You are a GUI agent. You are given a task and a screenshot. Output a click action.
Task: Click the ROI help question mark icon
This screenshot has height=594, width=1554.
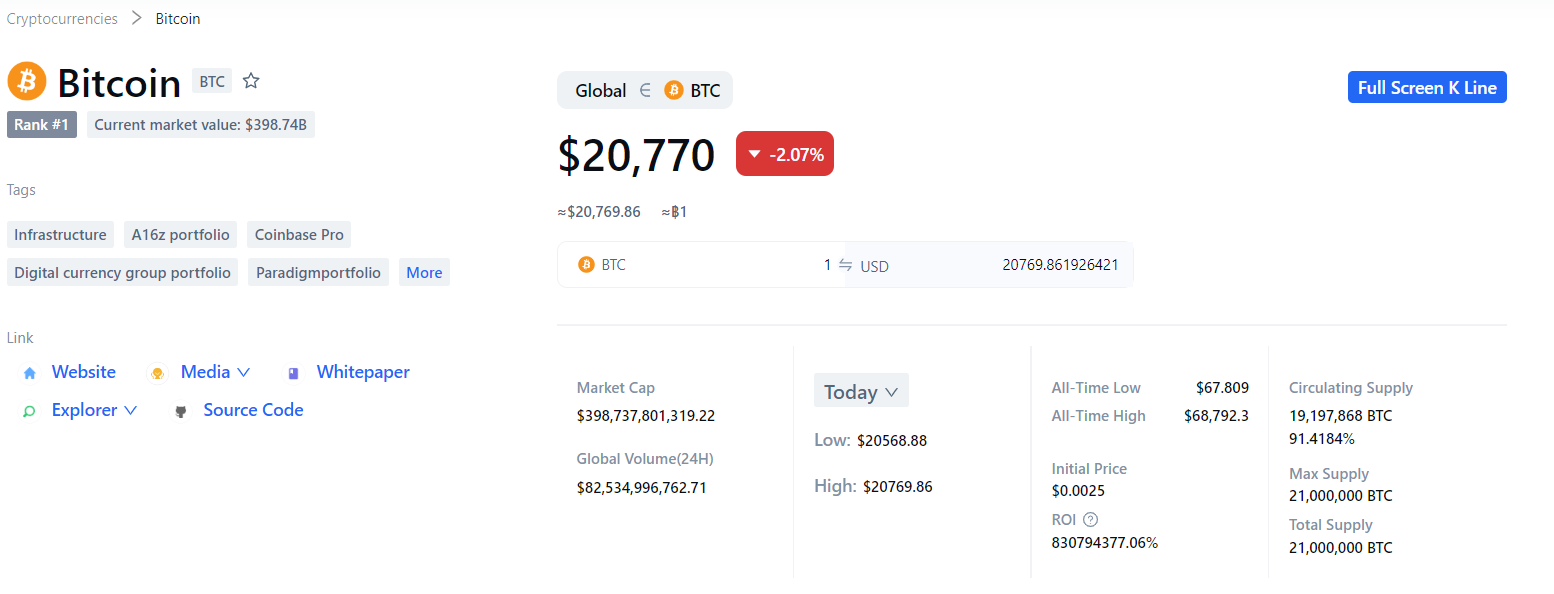1091,520
